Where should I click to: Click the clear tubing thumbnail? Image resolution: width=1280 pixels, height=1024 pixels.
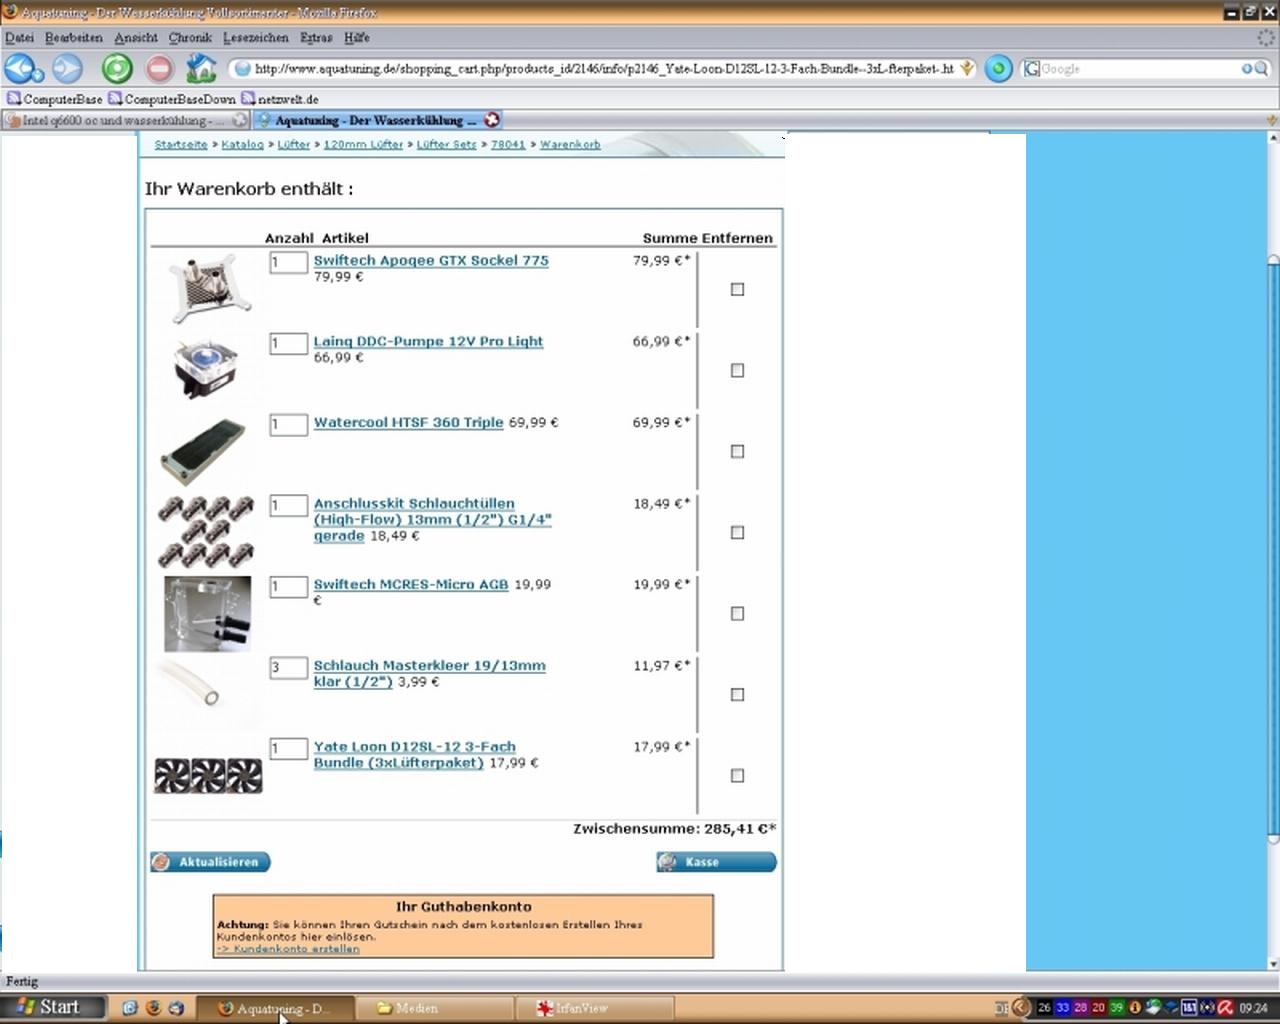pyautogui.click(x=208, y=691)
